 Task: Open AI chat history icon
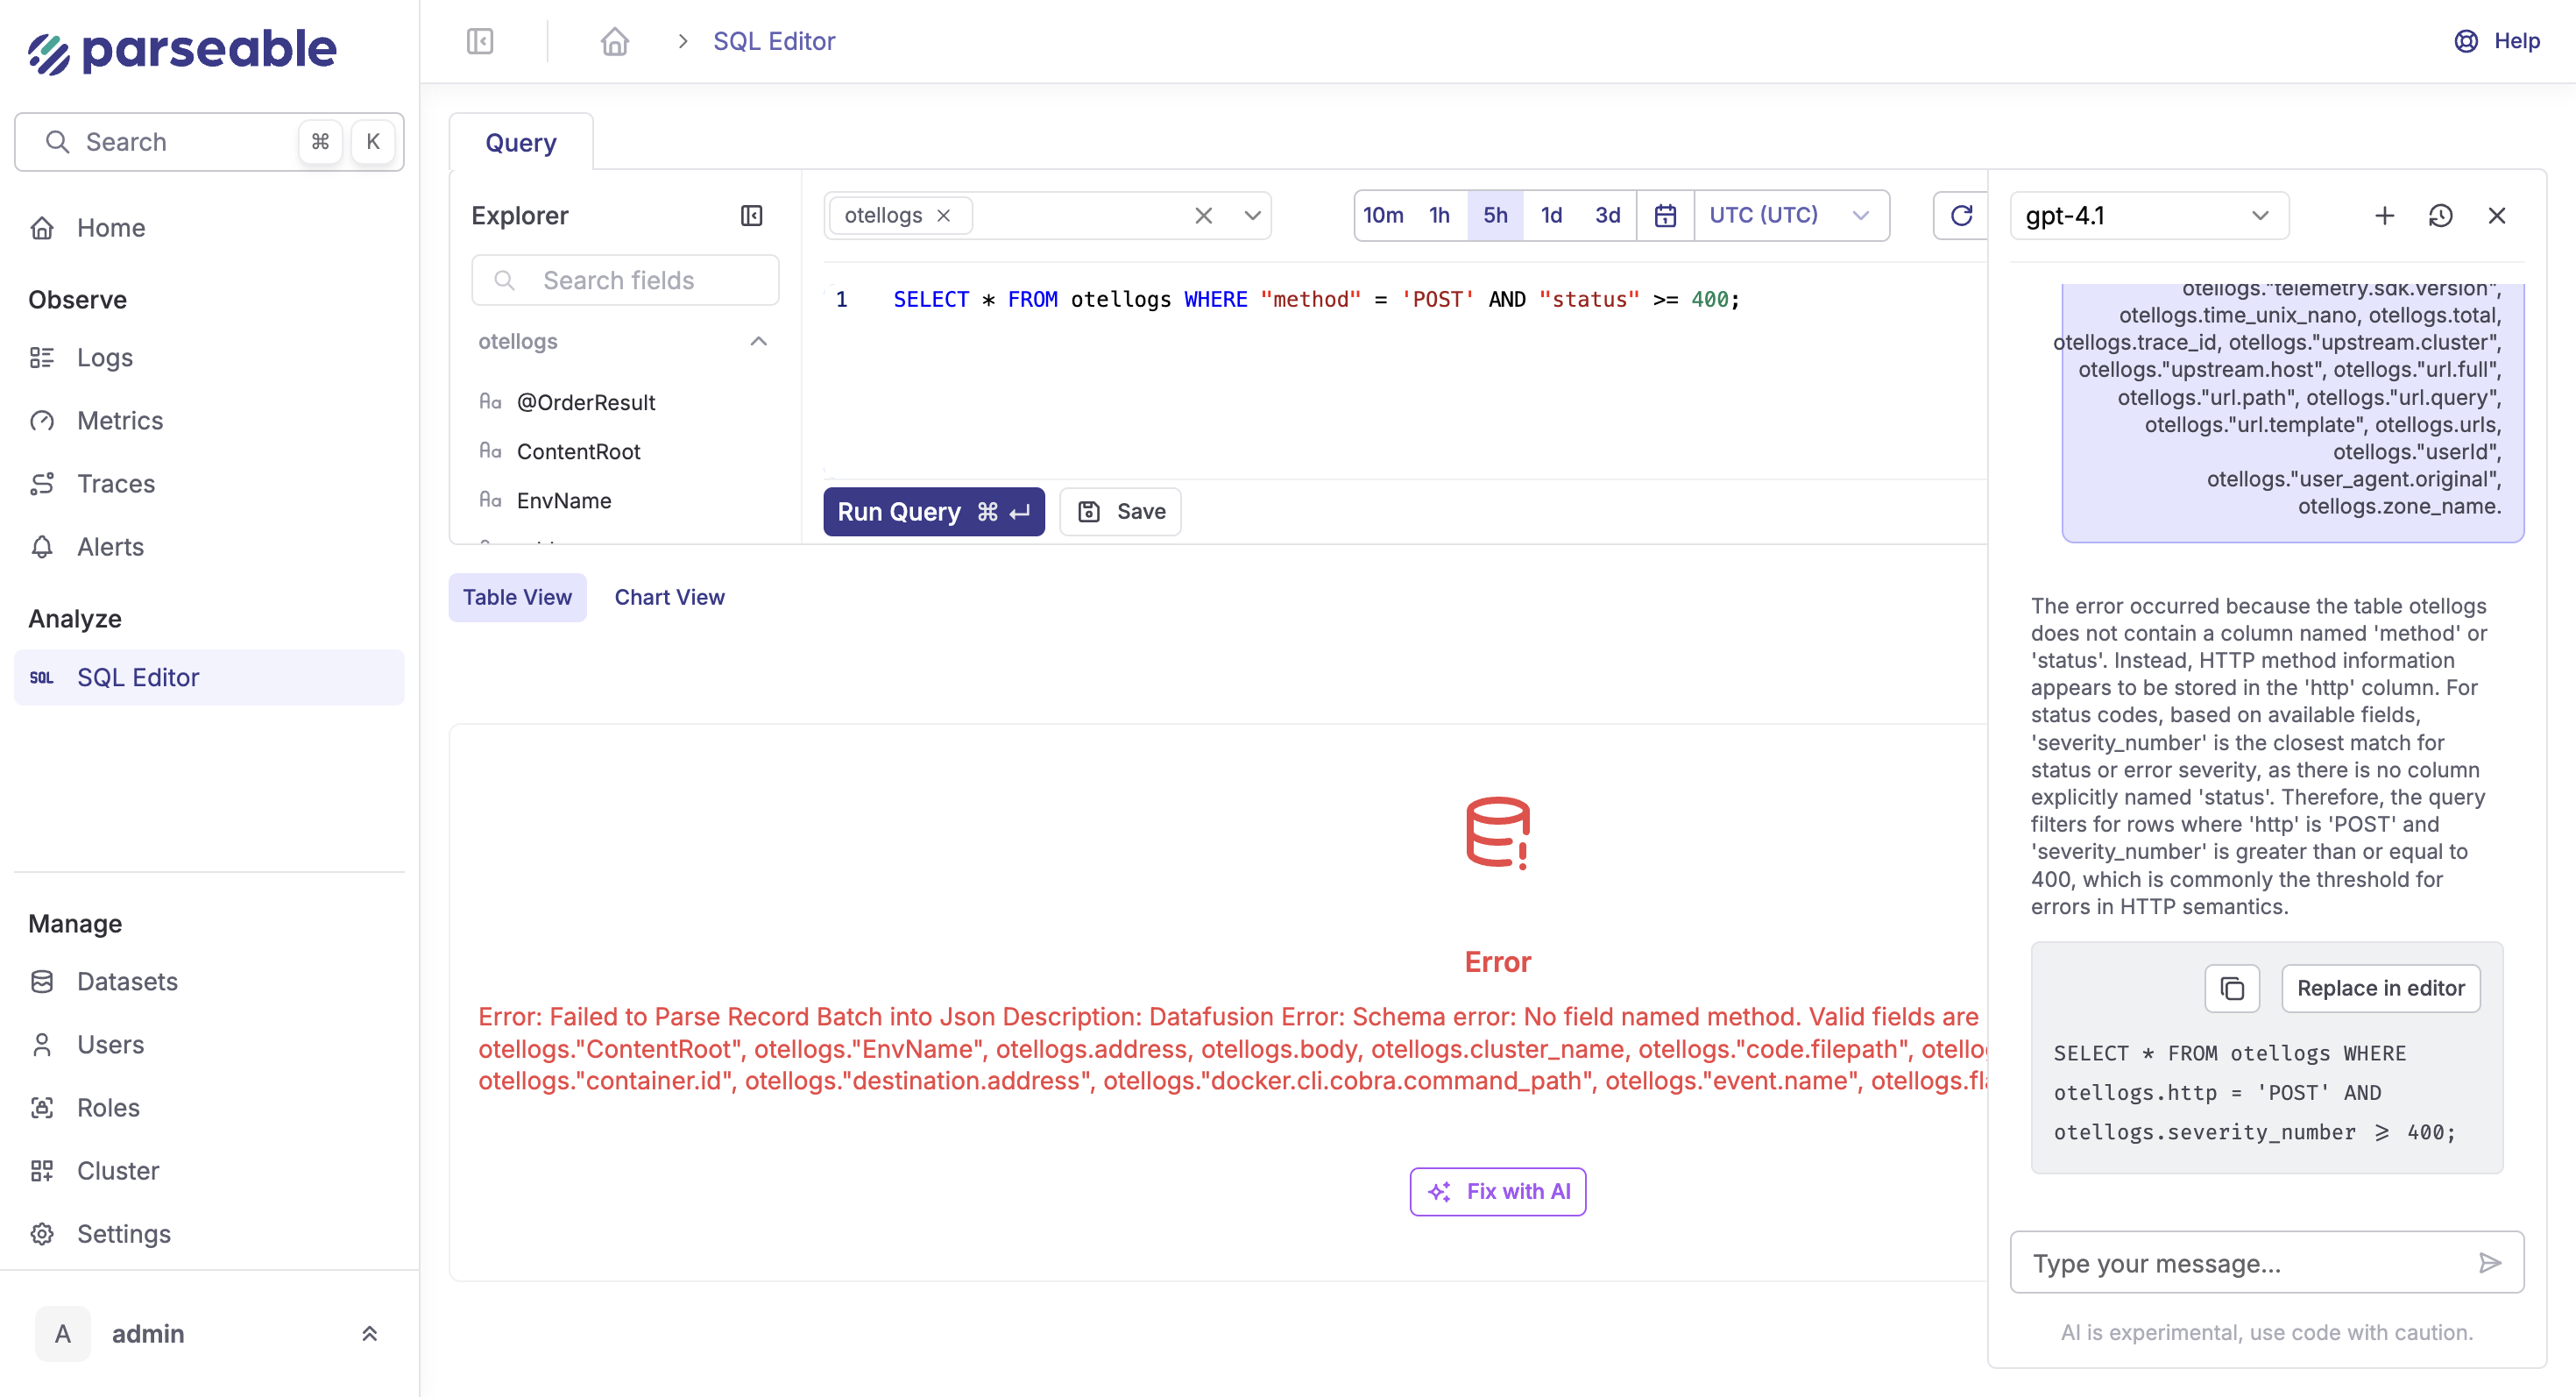pos(2440,215)
